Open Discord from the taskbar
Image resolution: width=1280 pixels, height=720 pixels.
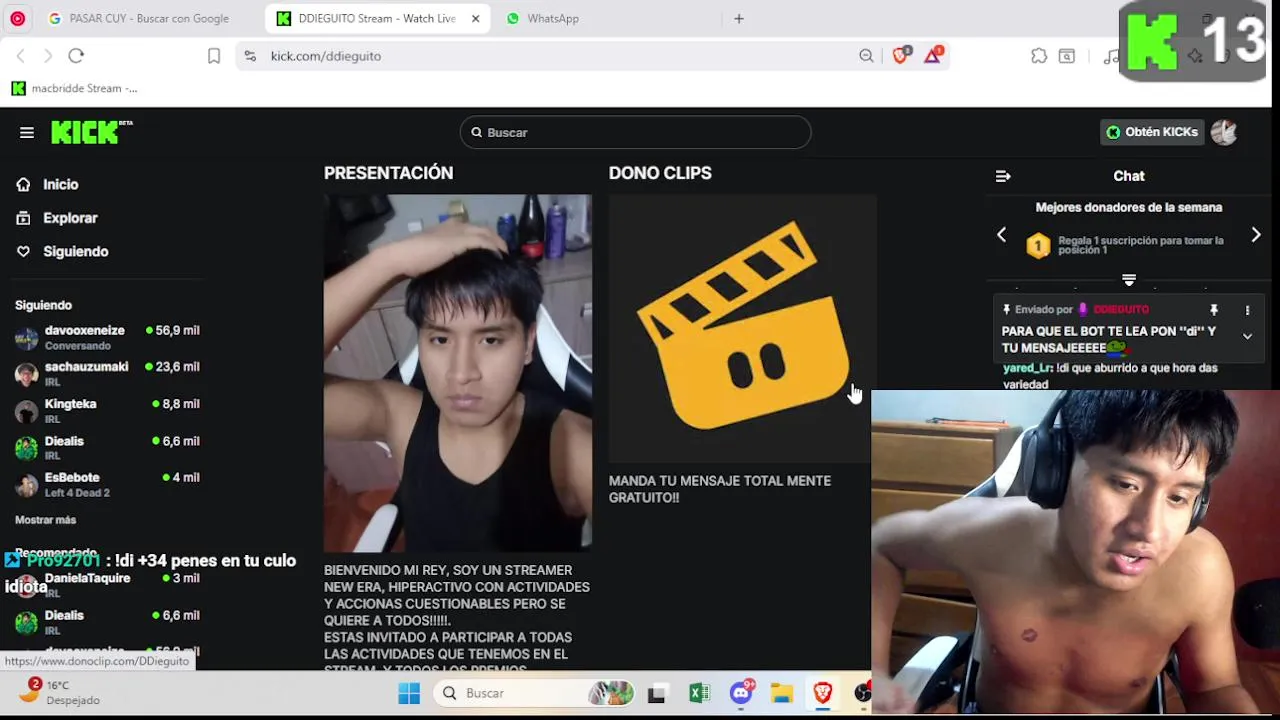tap(741, 693)
